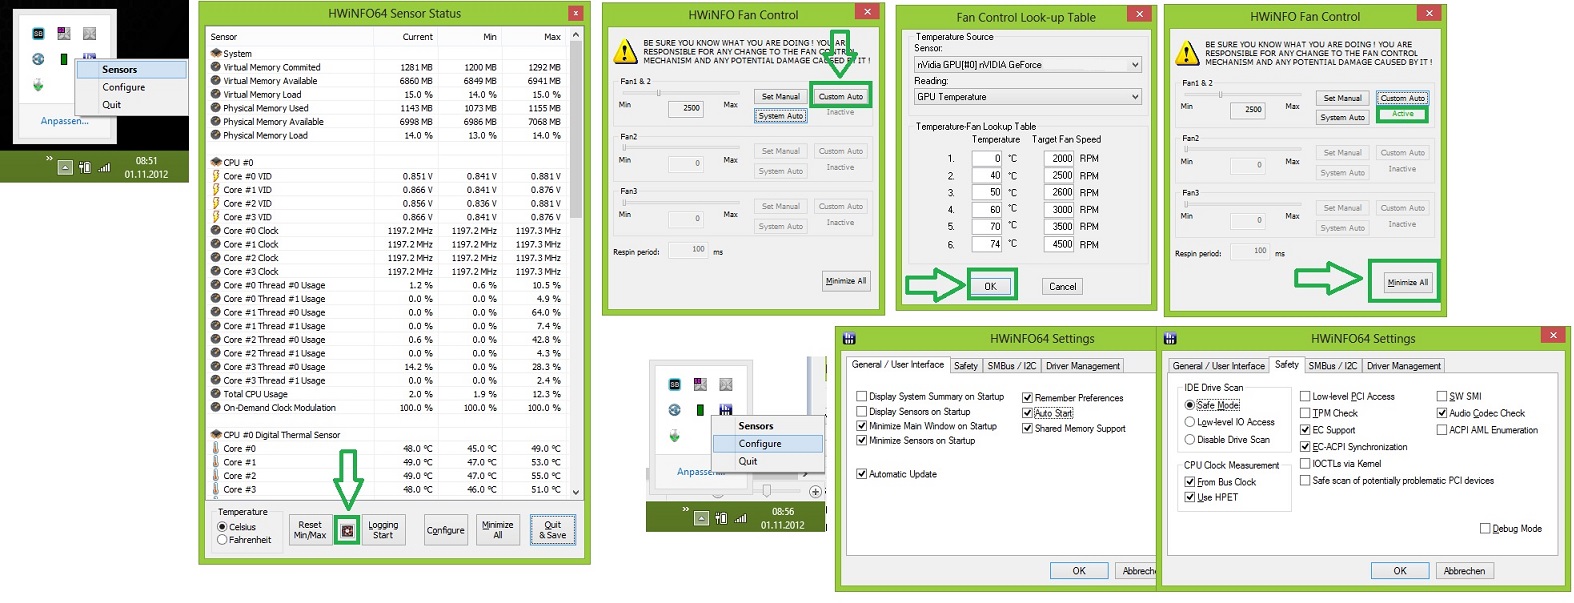
Task: Click Fan1 & 2 slider where status is Active
Action: click(1219, 96)
